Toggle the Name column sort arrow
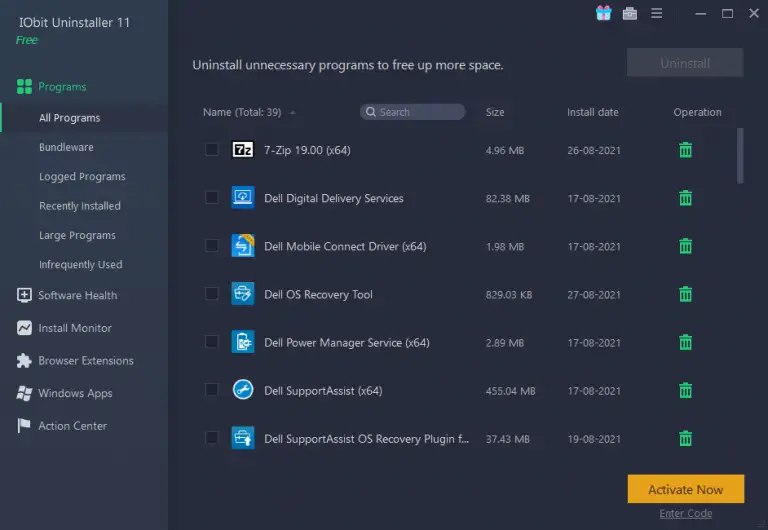The width and height of the screenshot is (768, 530). pyautogui.click(x=292, y=113)
